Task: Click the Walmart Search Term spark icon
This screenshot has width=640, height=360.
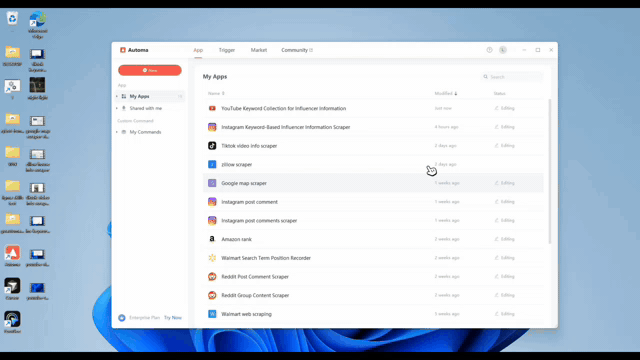Action: [x=212, y=258]
